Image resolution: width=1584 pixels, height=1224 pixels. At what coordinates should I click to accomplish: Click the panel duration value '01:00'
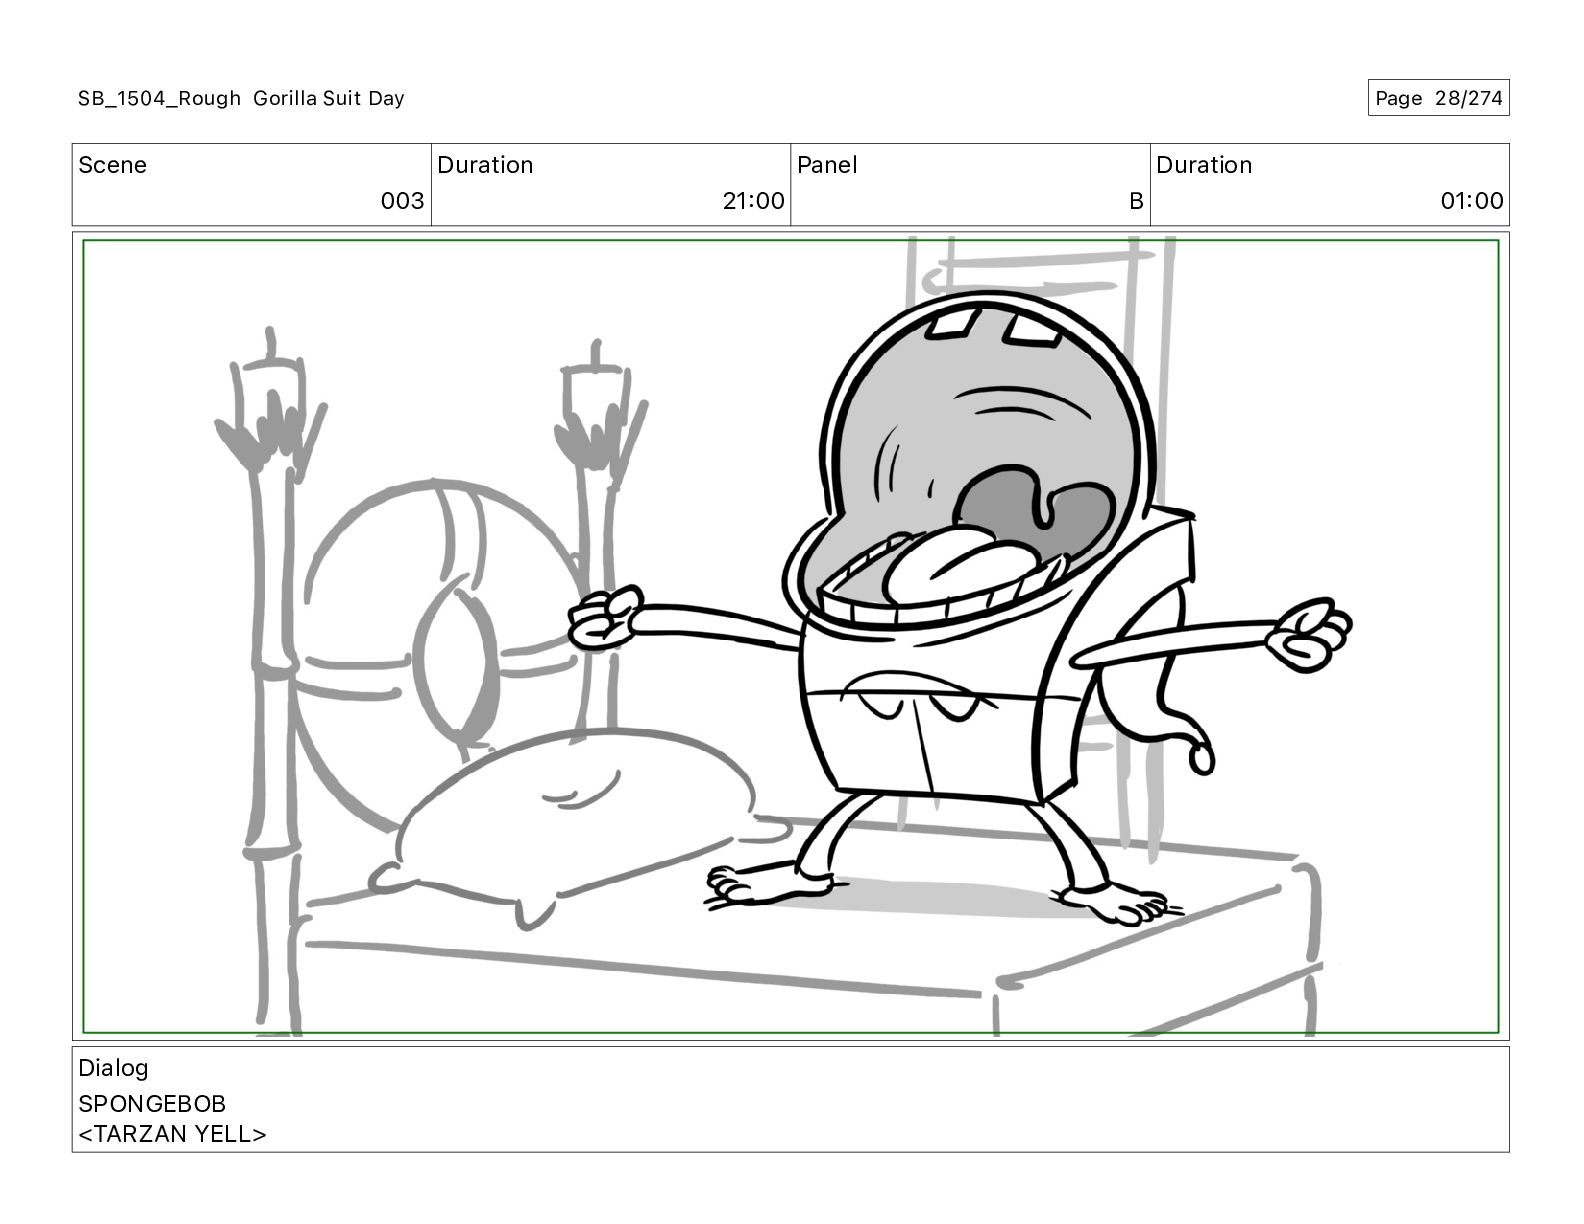[1471, 201]
